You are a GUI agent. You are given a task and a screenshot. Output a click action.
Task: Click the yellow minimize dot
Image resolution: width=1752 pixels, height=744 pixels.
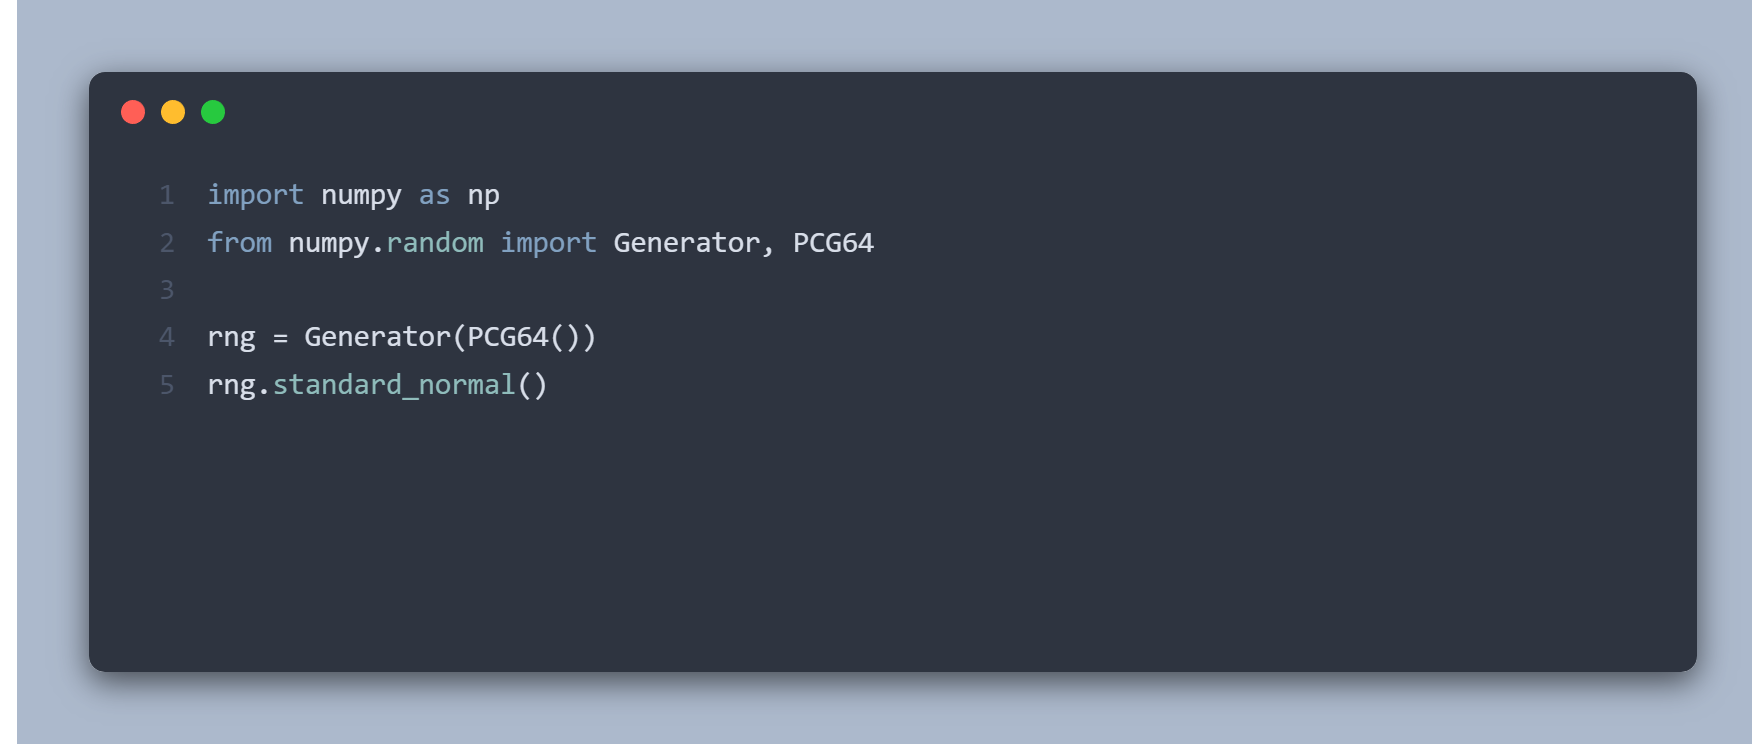[173, 112]
